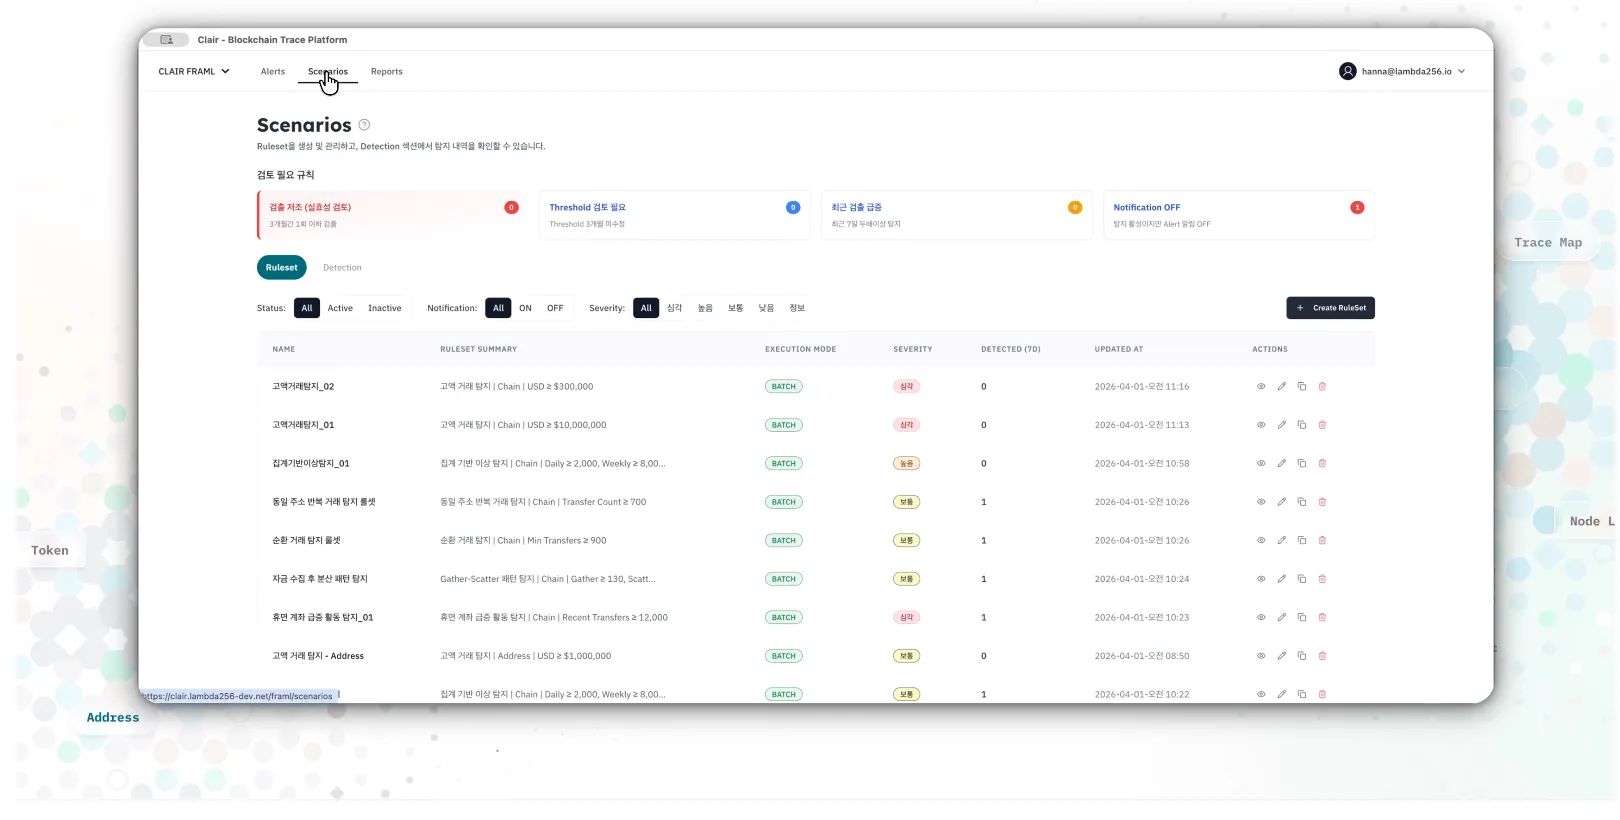Copy the 고액 거래 탐지 - Address ruleset

pyautogui.click(x=1302, y=656)
